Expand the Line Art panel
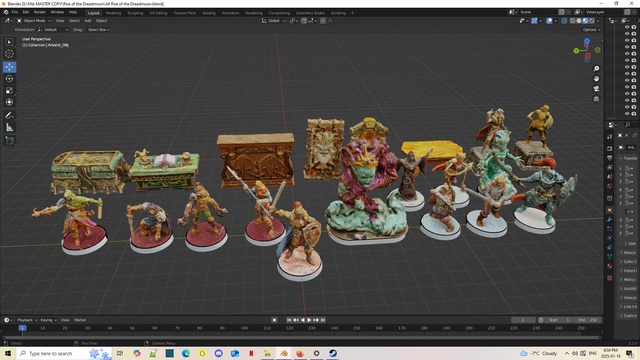640x360 pixels. pos(629,307)
